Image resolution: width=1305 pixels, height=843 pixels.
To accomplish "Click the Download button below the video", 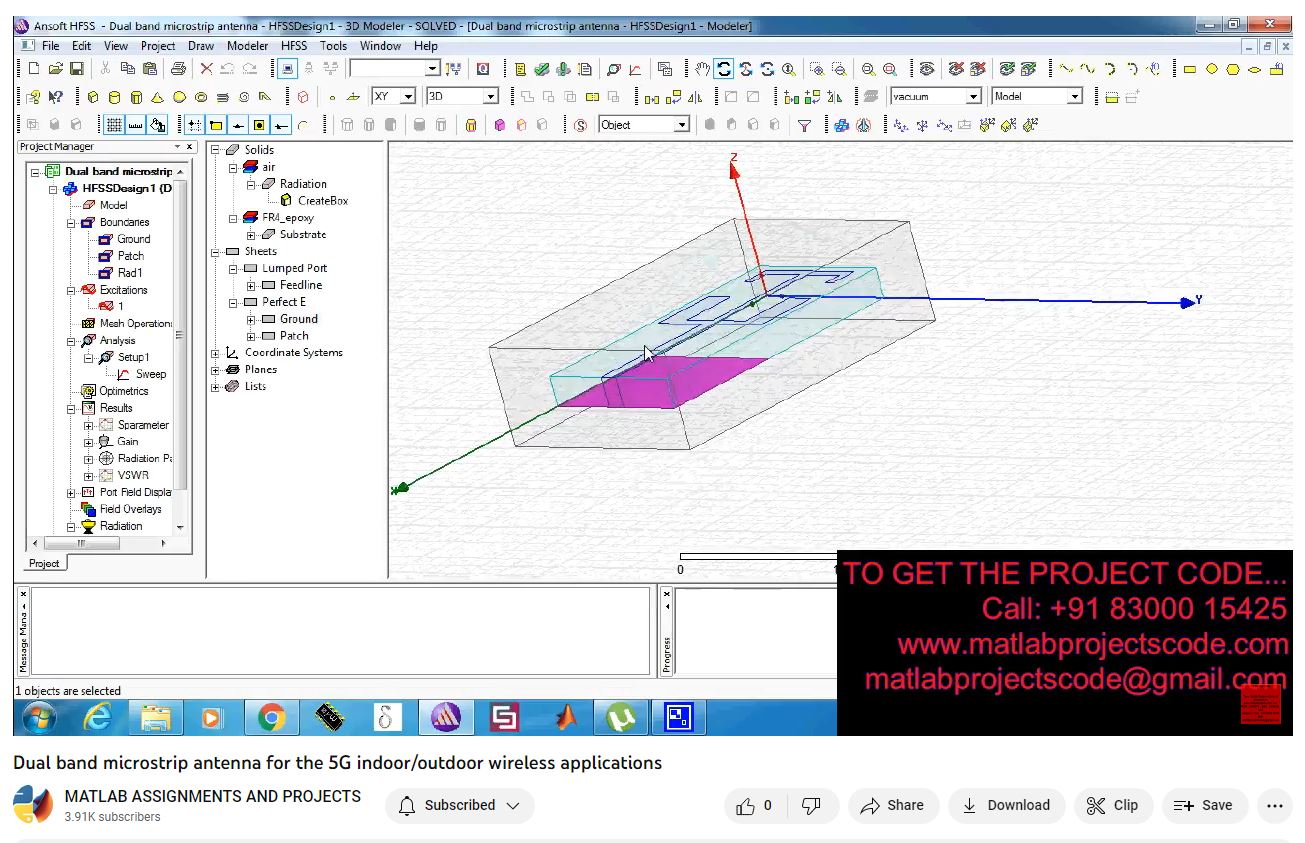I will pyautogui.click(x=1007, y=805).
